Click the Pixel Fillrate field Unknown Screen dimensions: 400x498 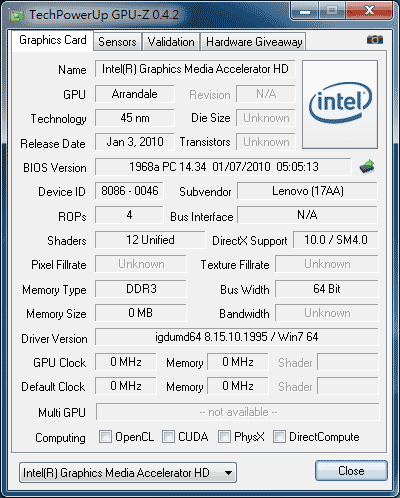(141, 264)
